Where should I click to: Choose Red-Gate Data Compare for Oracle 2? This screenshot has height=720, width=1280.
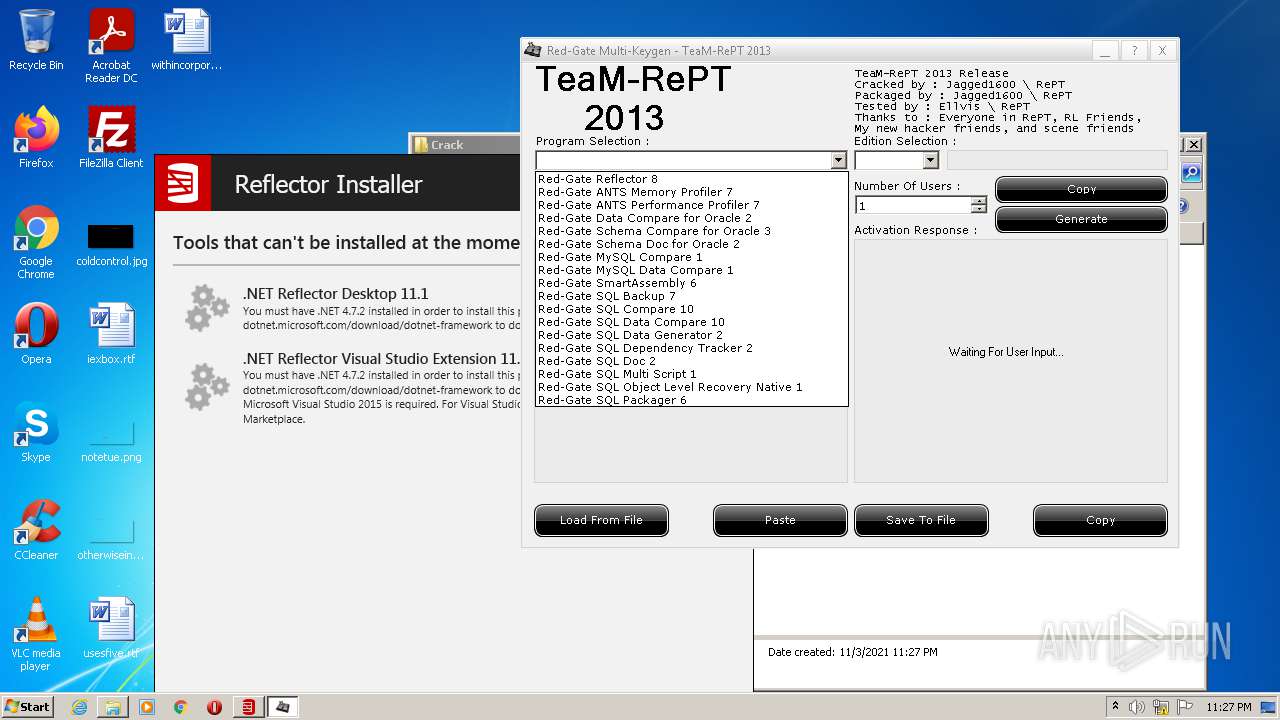pyautogui.click(x=691, y=218)
